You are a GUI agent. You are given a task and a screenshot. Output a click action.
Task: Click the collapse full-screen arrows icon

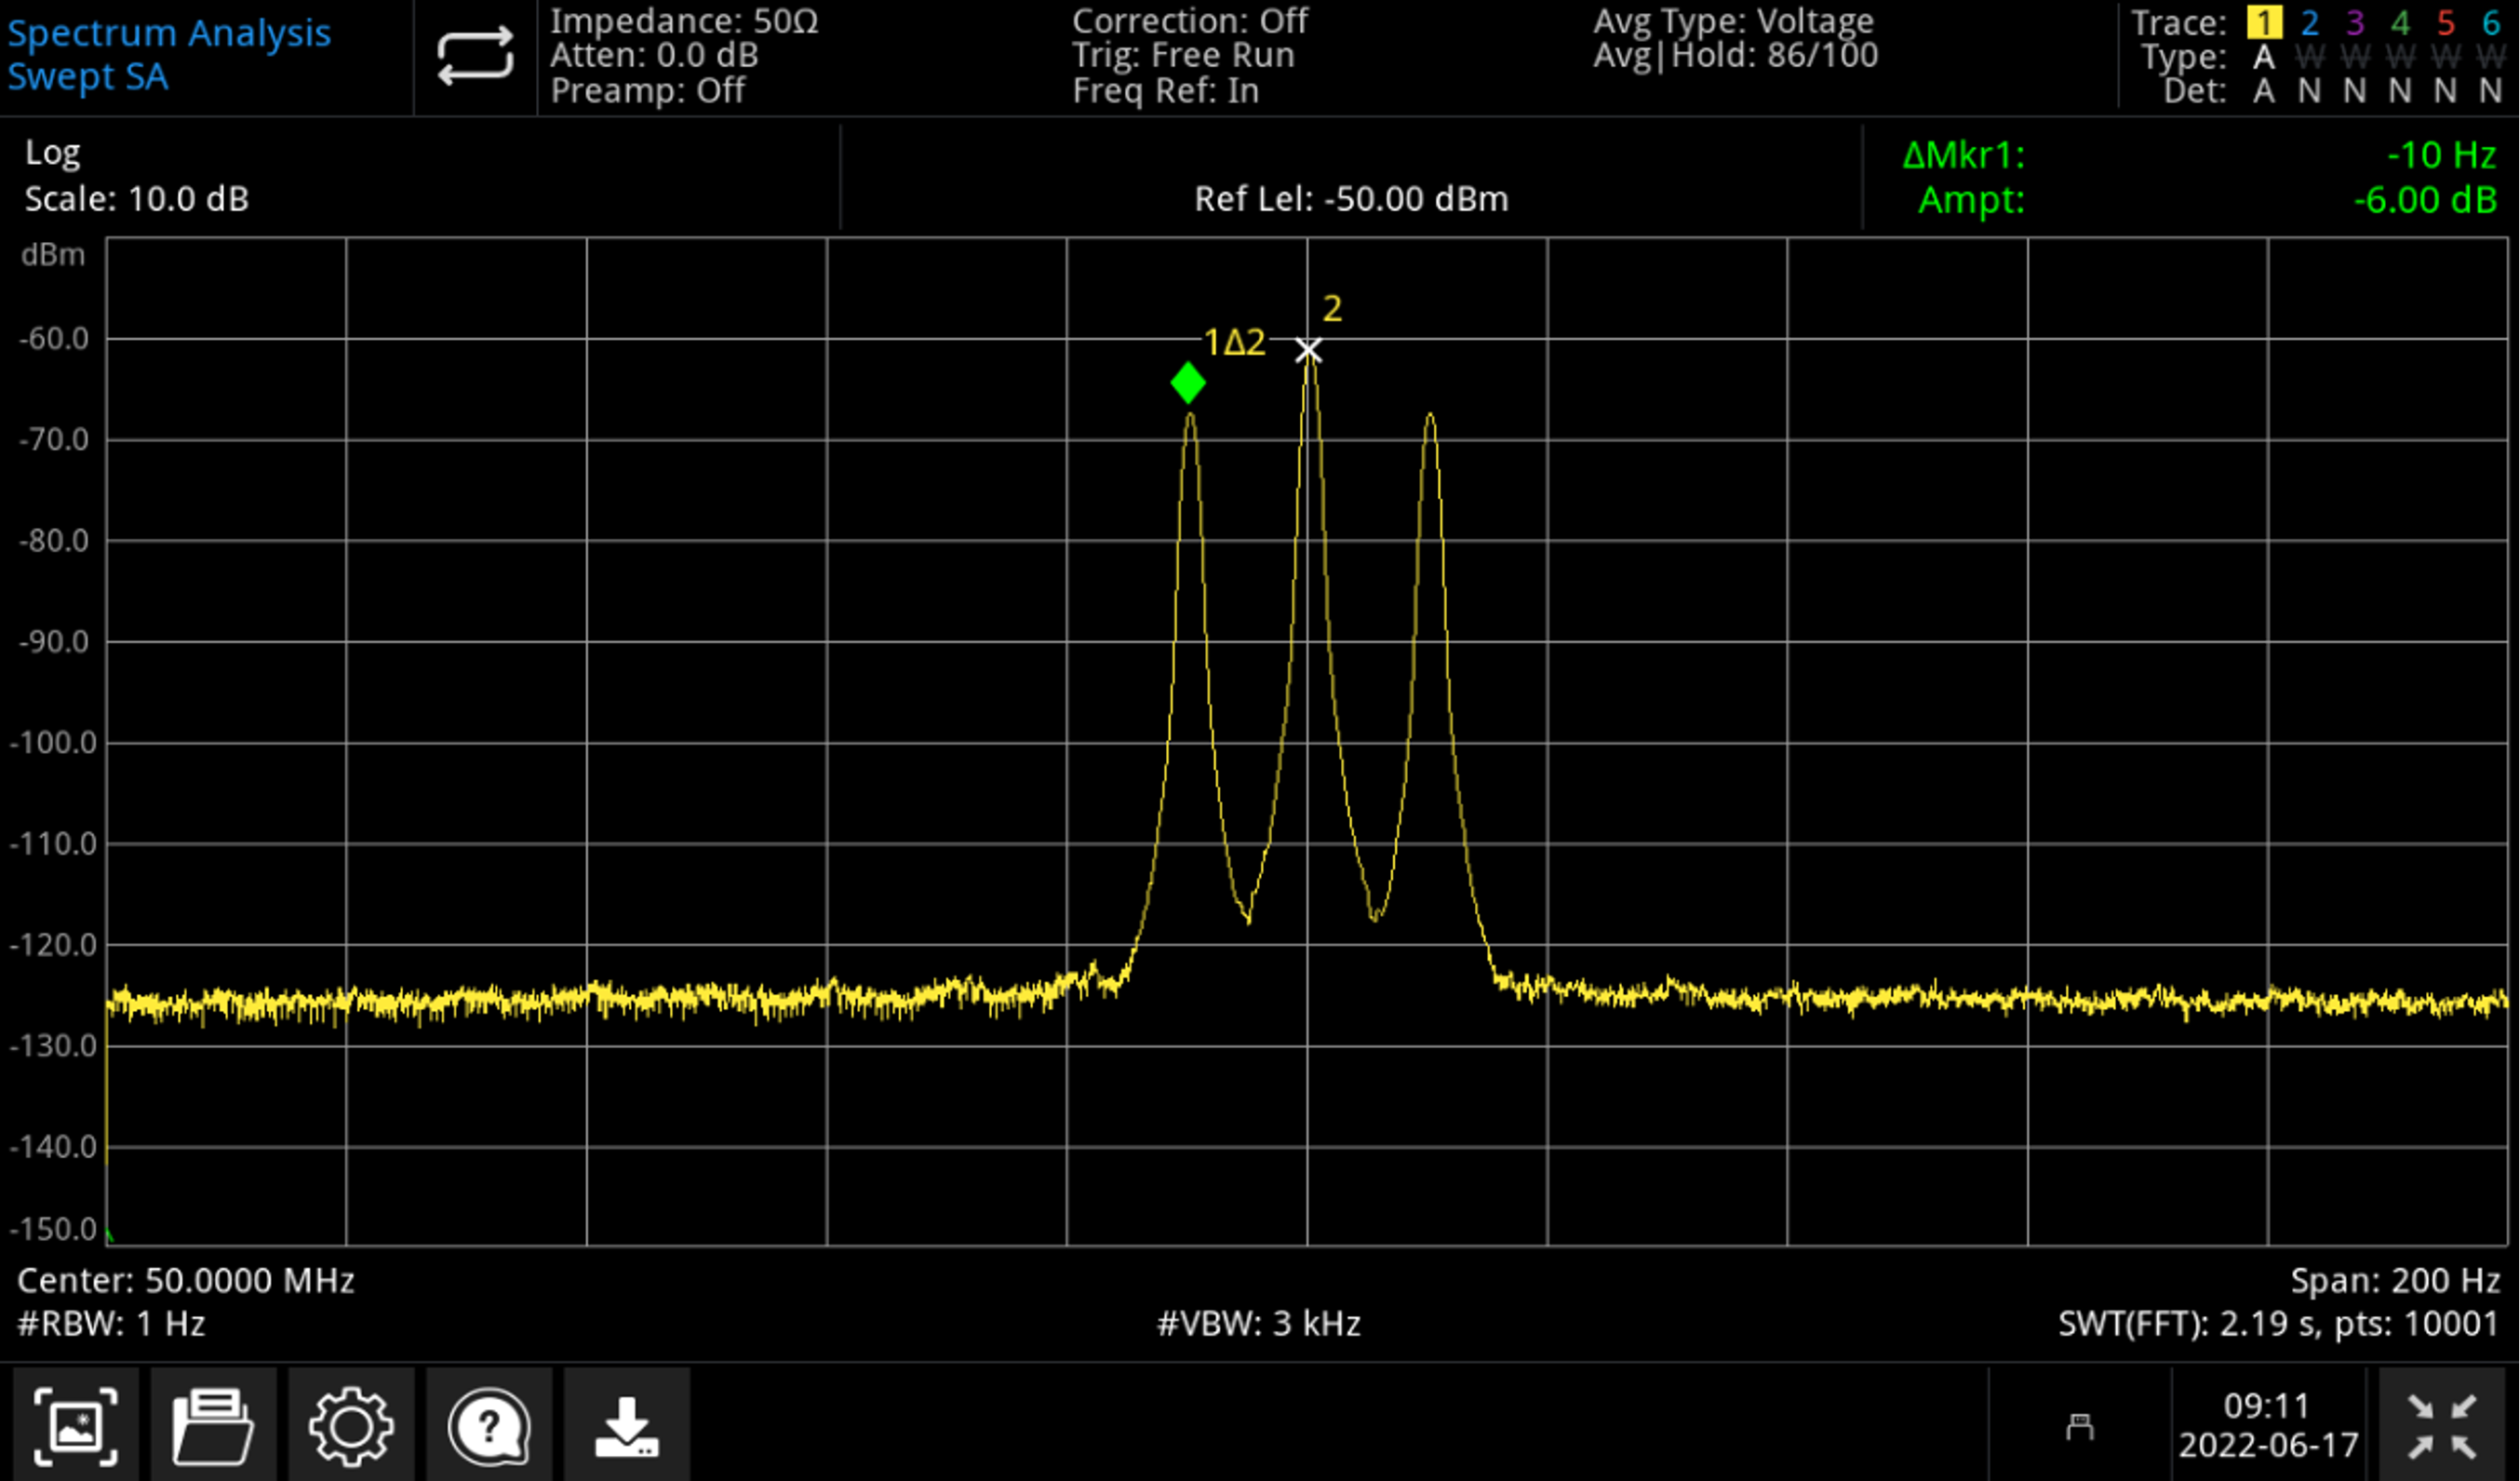click(2455, 1424)
